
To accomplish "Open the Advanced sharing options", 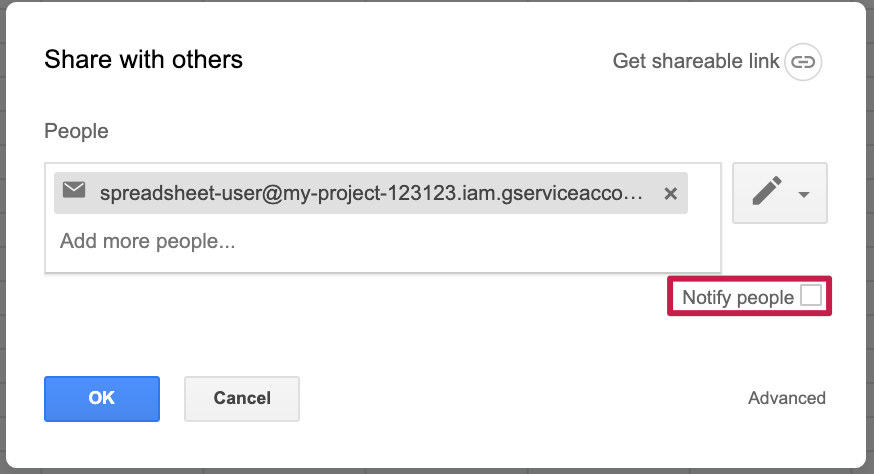I will pos(786,398).
